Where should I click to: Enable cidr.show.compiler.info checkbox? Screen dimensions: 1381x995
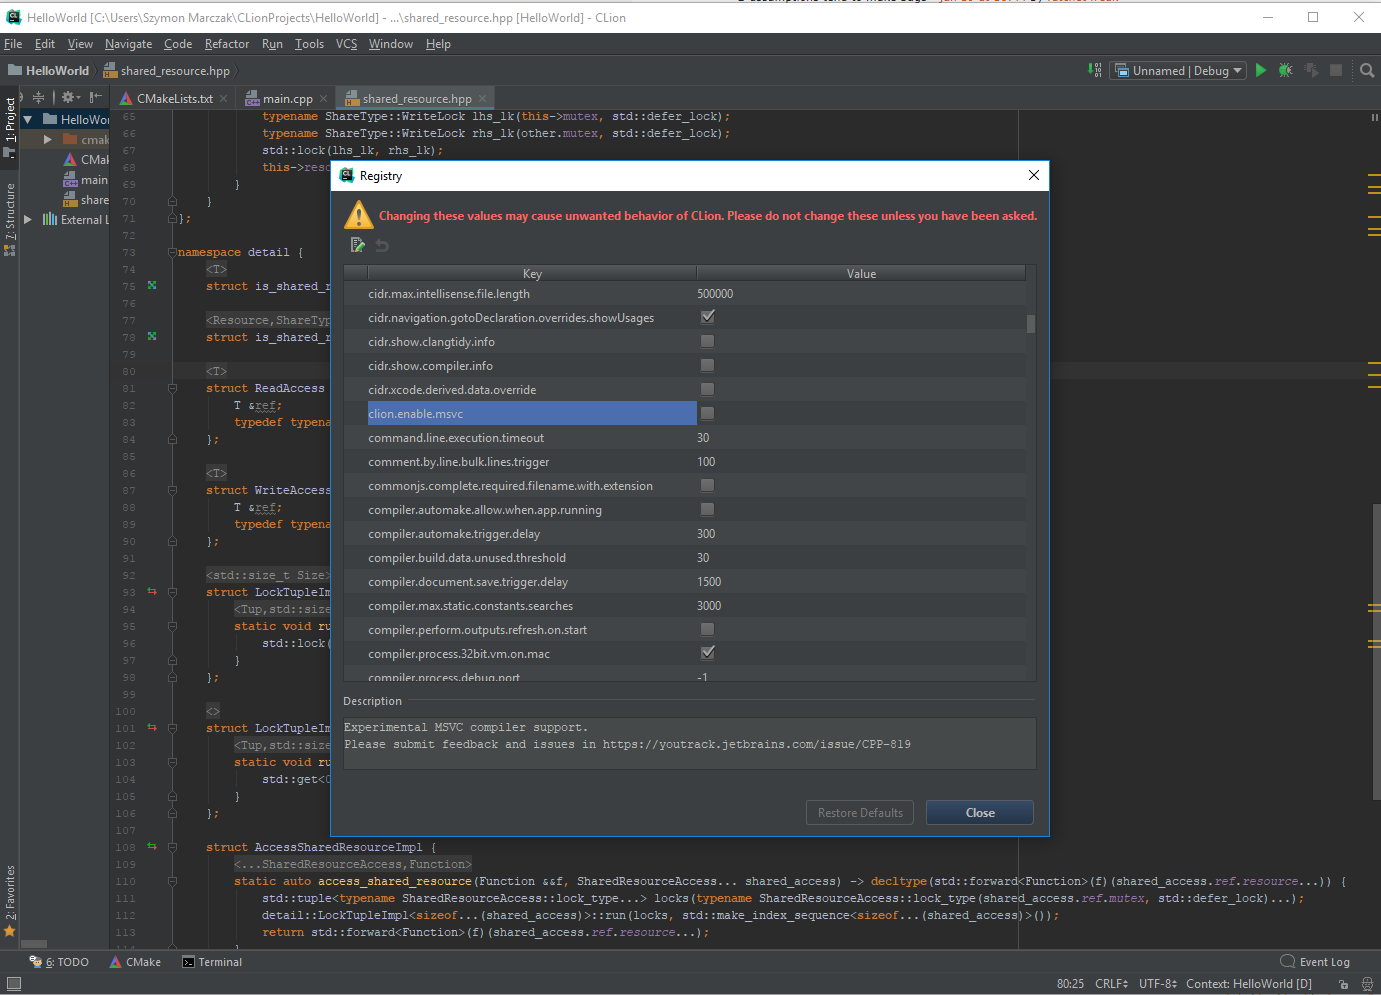pyautogui.click(x=707, y=365)
